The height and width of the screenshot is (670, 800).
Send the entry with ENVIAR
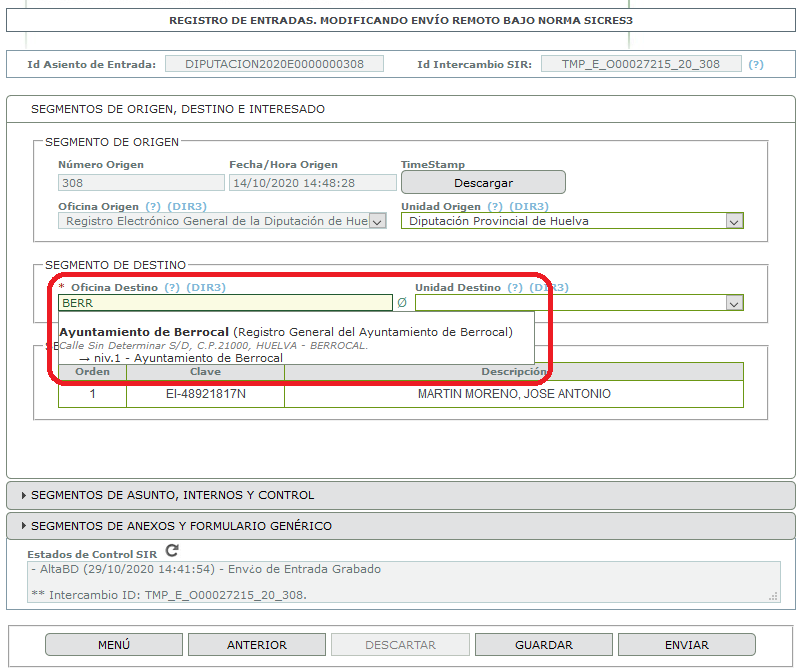[687, 645]
